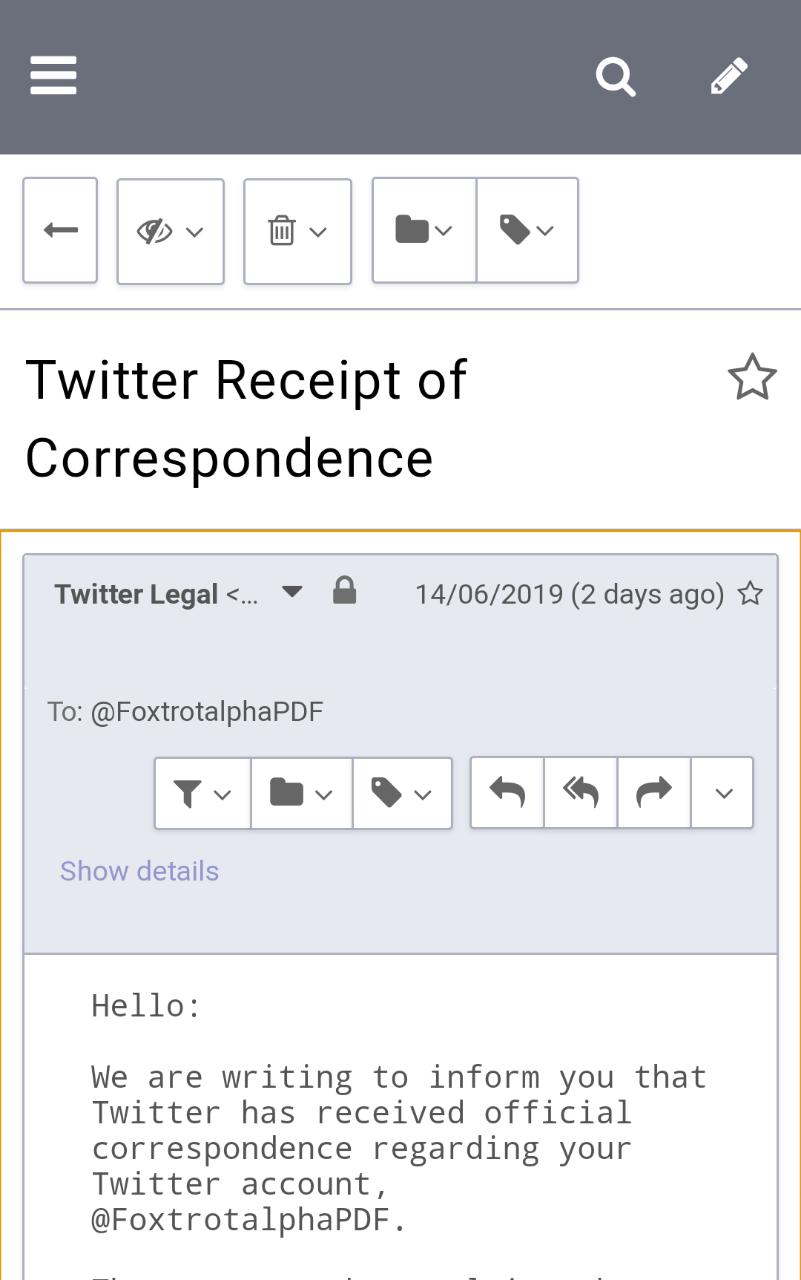Screen dimensions: 801x1280
Task: Open the message-level folder dropdown
Action: point(301,793)
